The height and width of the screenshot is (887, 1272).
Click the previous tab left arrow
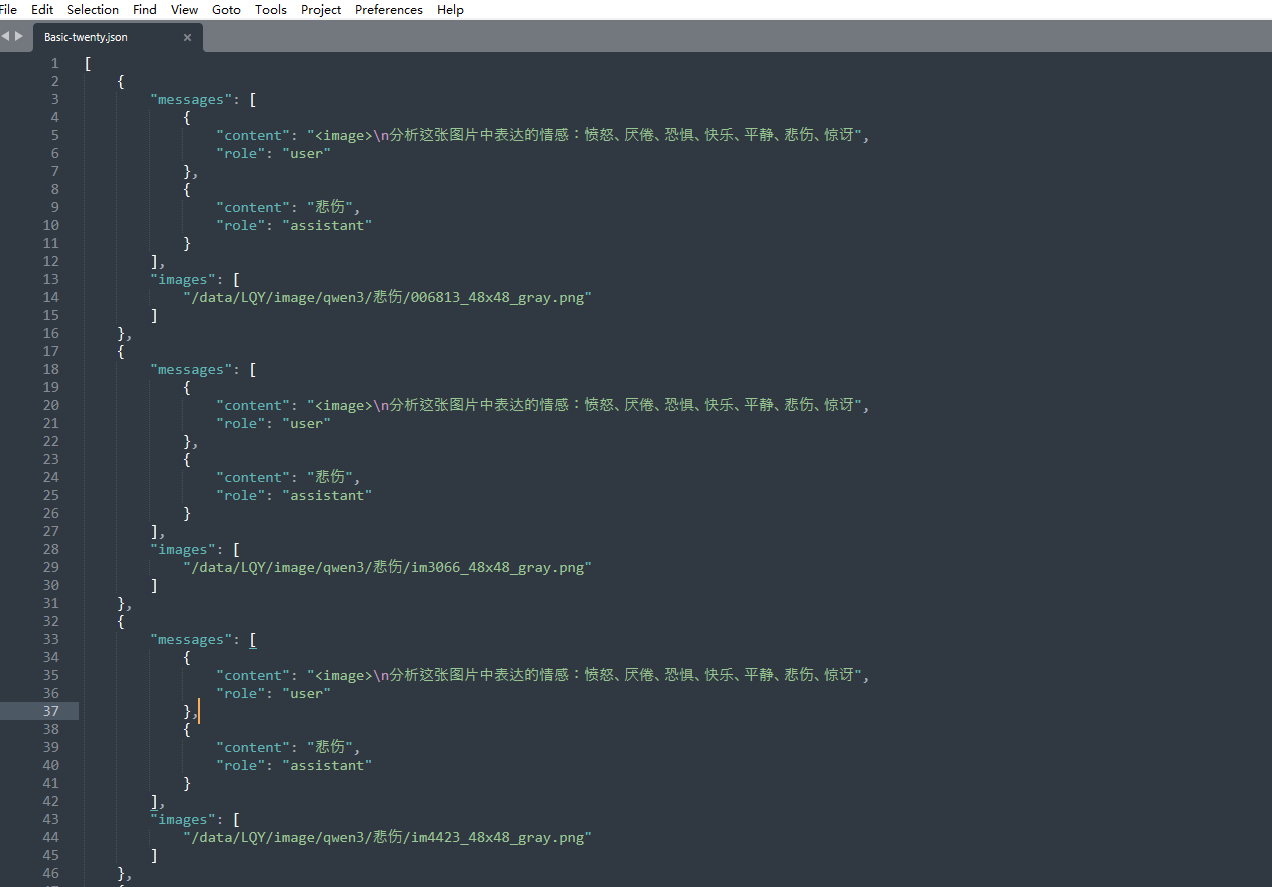(5, 36)
